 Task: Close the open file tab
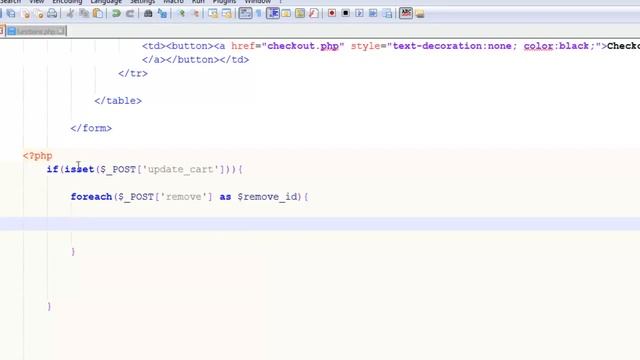click(61, 31)
